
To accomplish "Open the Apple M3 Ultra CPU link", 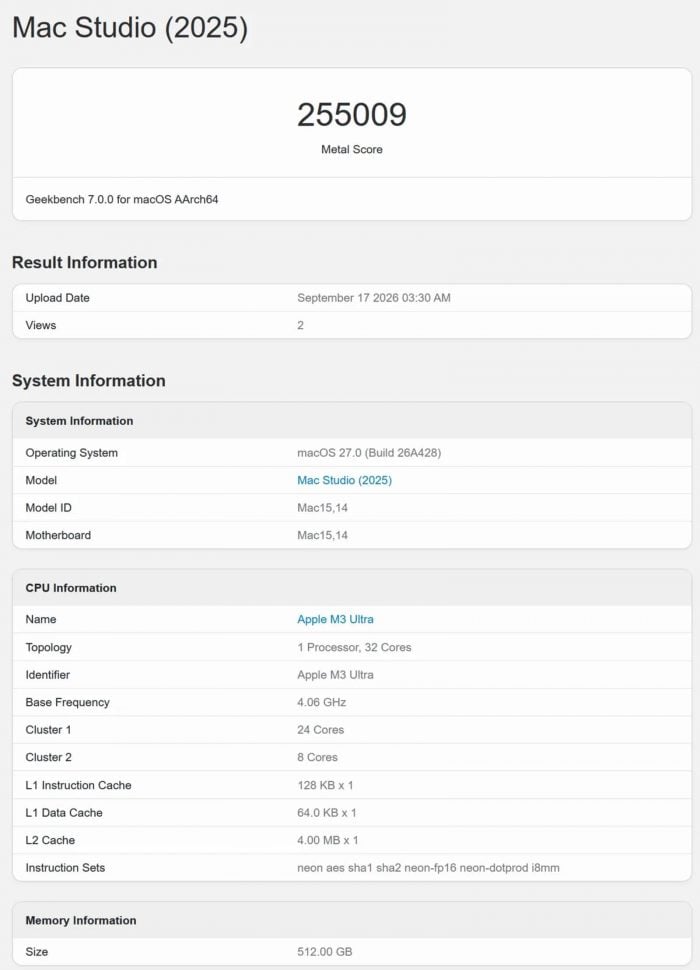I will (335, 619).
